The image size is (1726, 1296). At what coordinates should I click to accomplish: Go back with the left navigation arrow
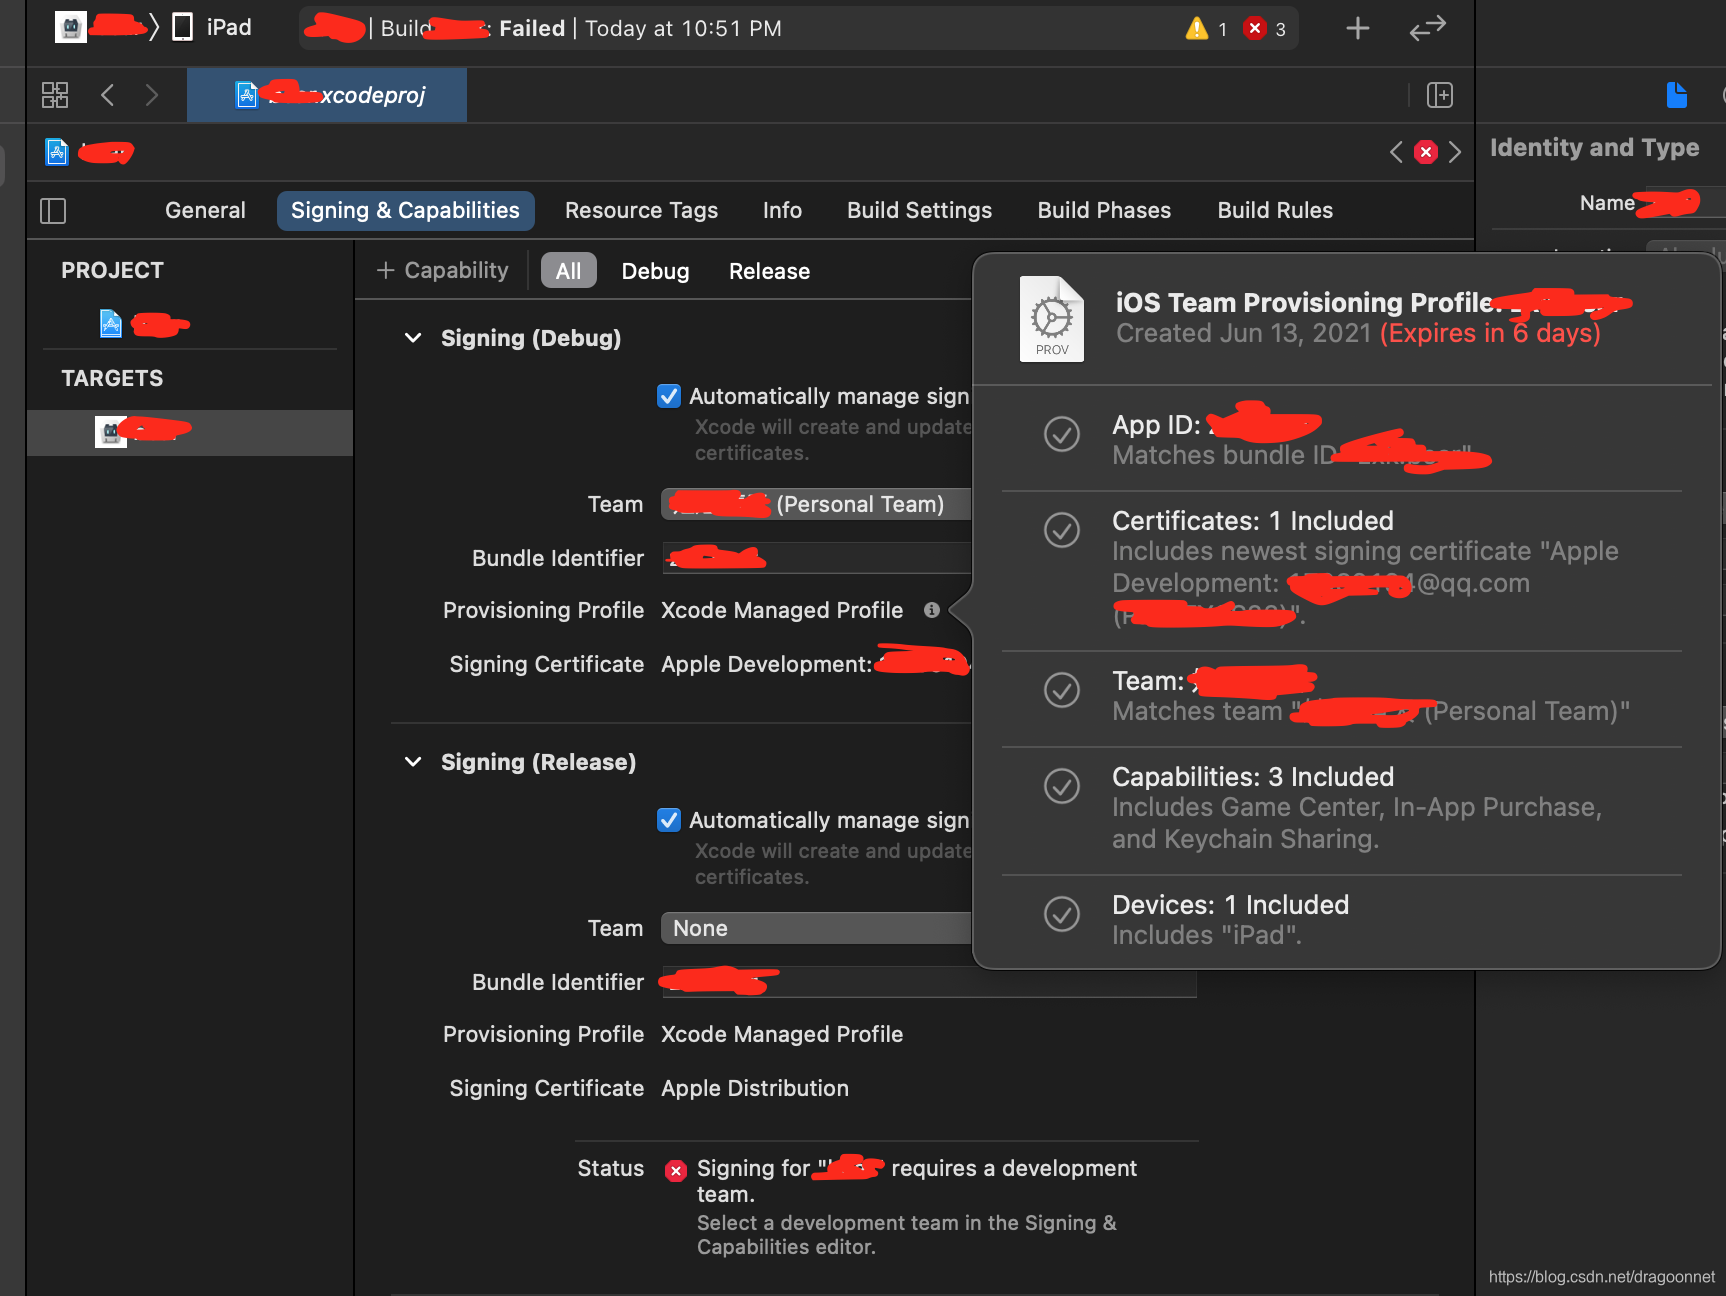[x=108, y=95]
